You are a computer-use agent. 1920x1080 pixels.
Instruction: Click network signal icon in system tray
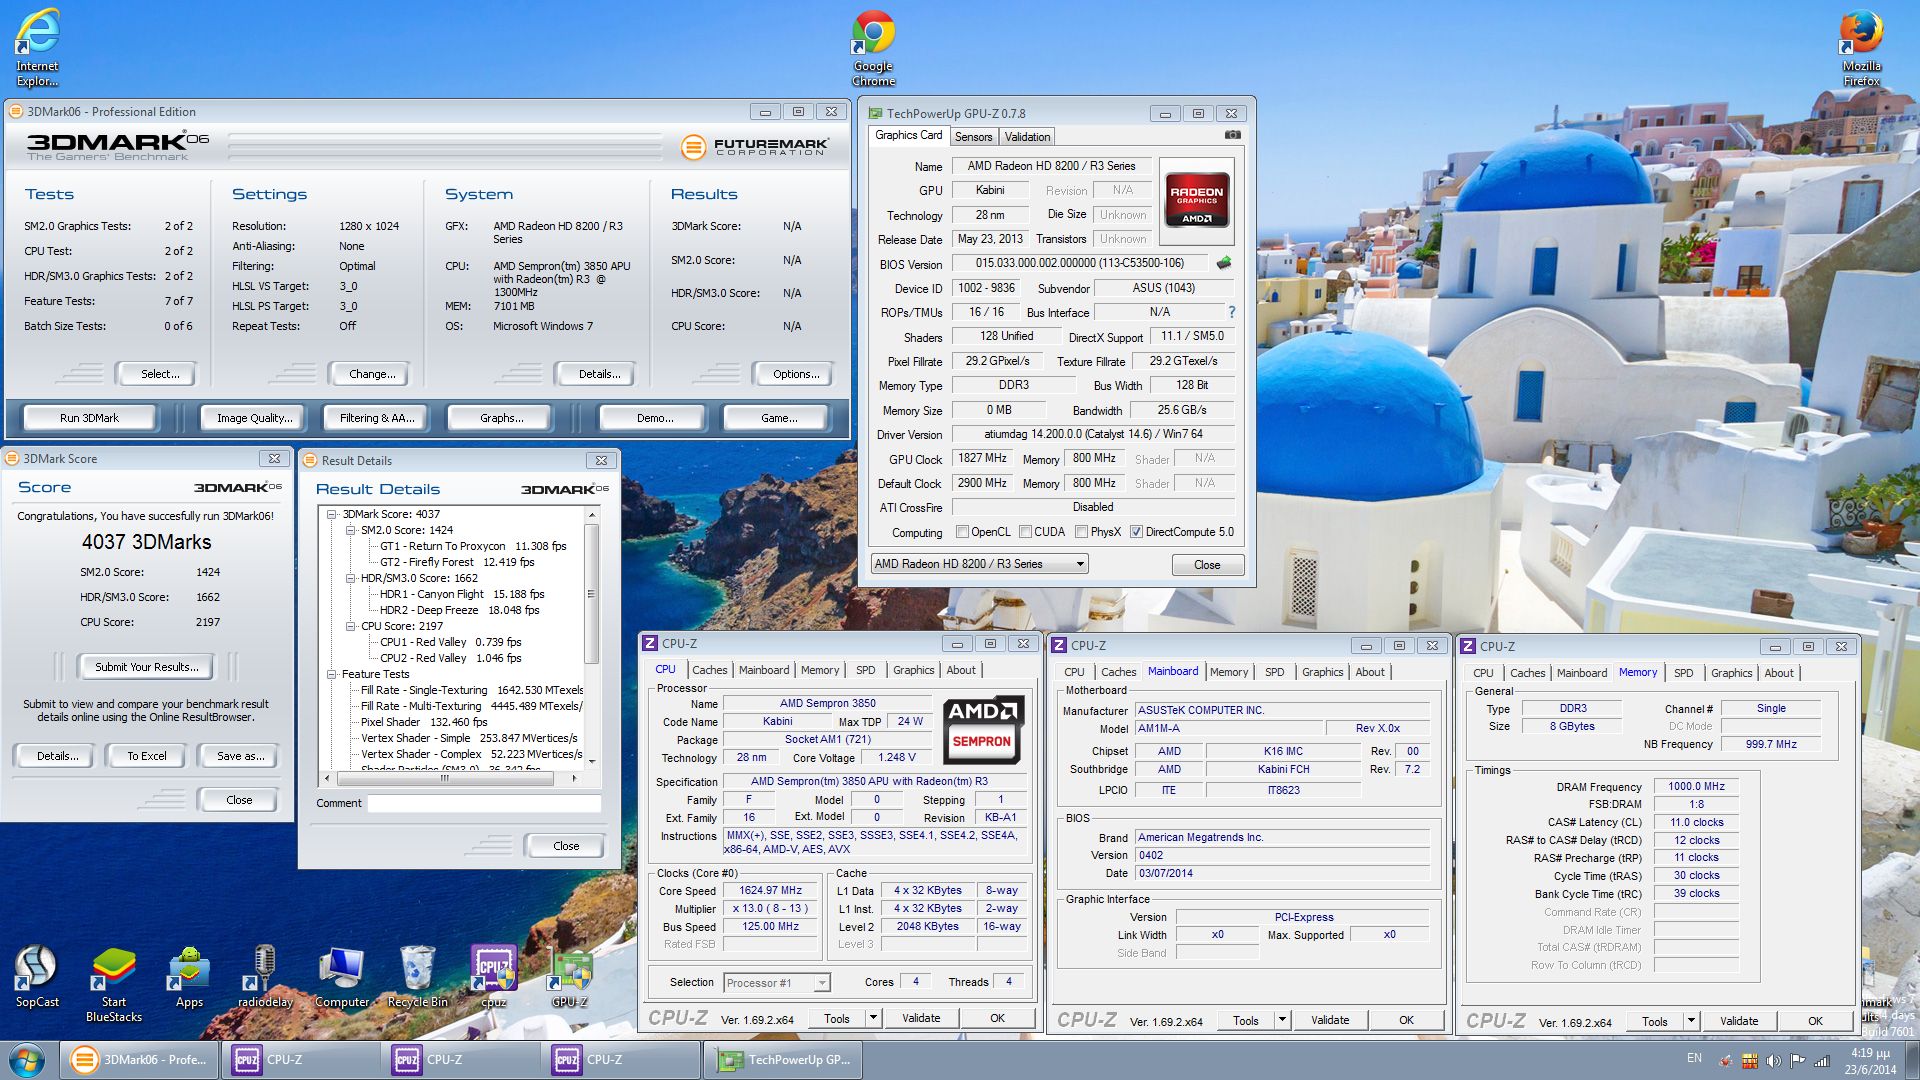[x=1822, y=1060]
